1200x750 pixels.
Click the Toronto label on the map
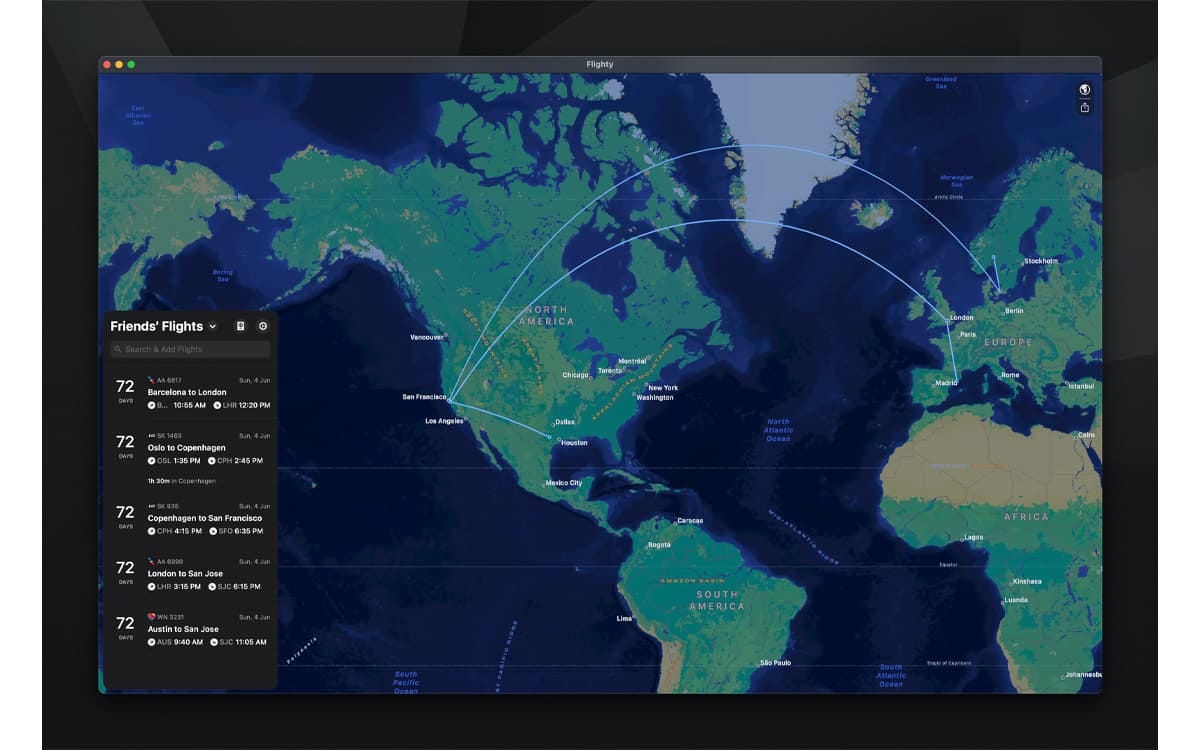click(610, 370)
